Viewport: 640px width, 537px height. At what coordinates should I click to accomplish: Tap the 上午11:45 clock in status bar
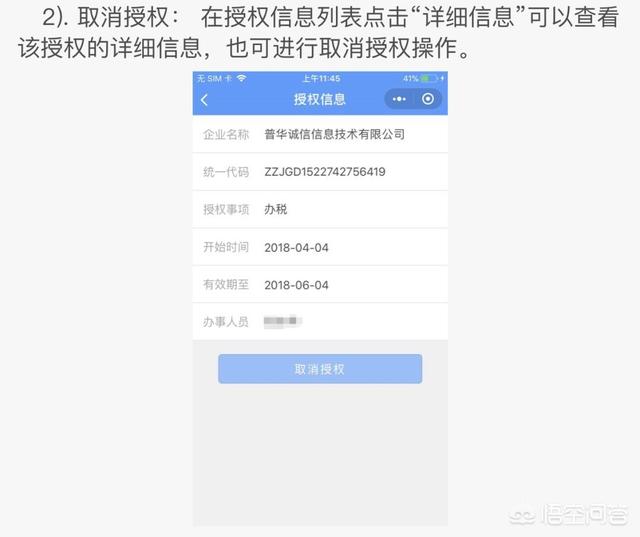321,78
